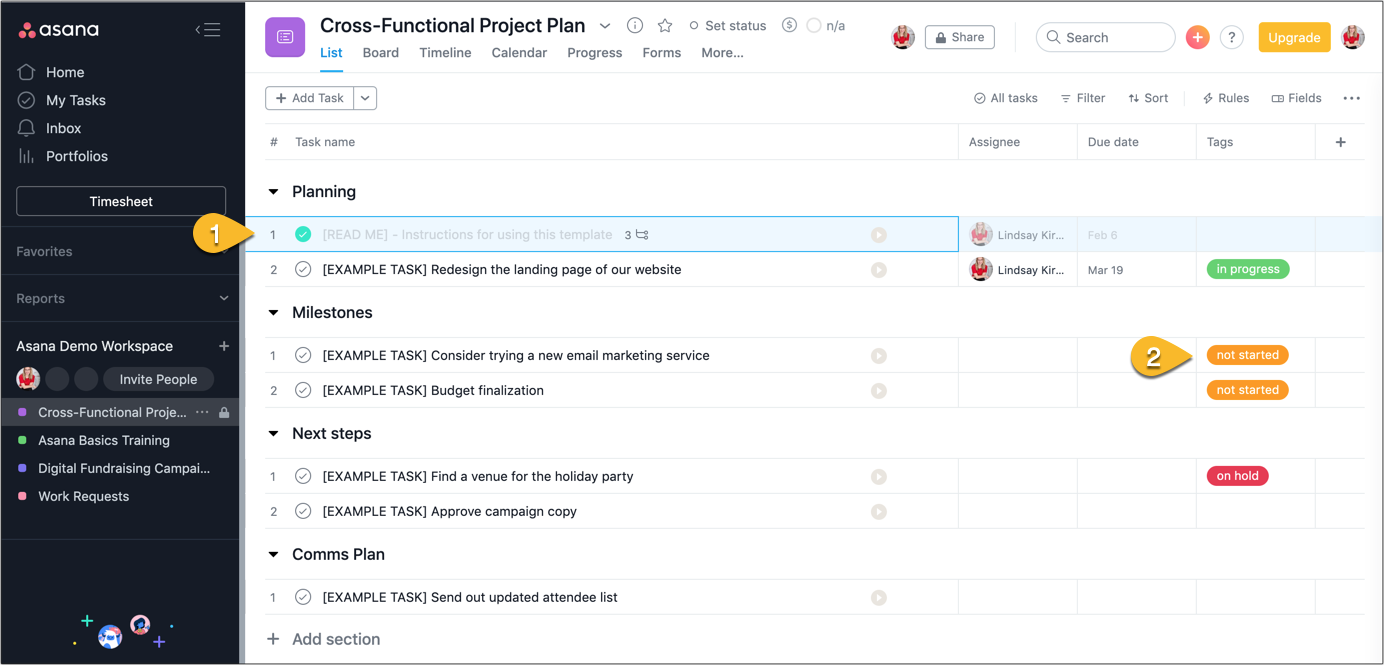Open the three-dot more options in toolbar
Viewport: 1384px width, 665px height.
click(1351, 98)
